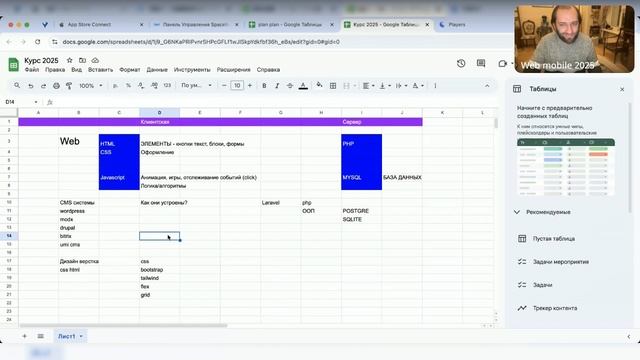This screenshot has width=640, height=360.
Task: Select the blue Javascript cell
Action: [x=119, y=178]
